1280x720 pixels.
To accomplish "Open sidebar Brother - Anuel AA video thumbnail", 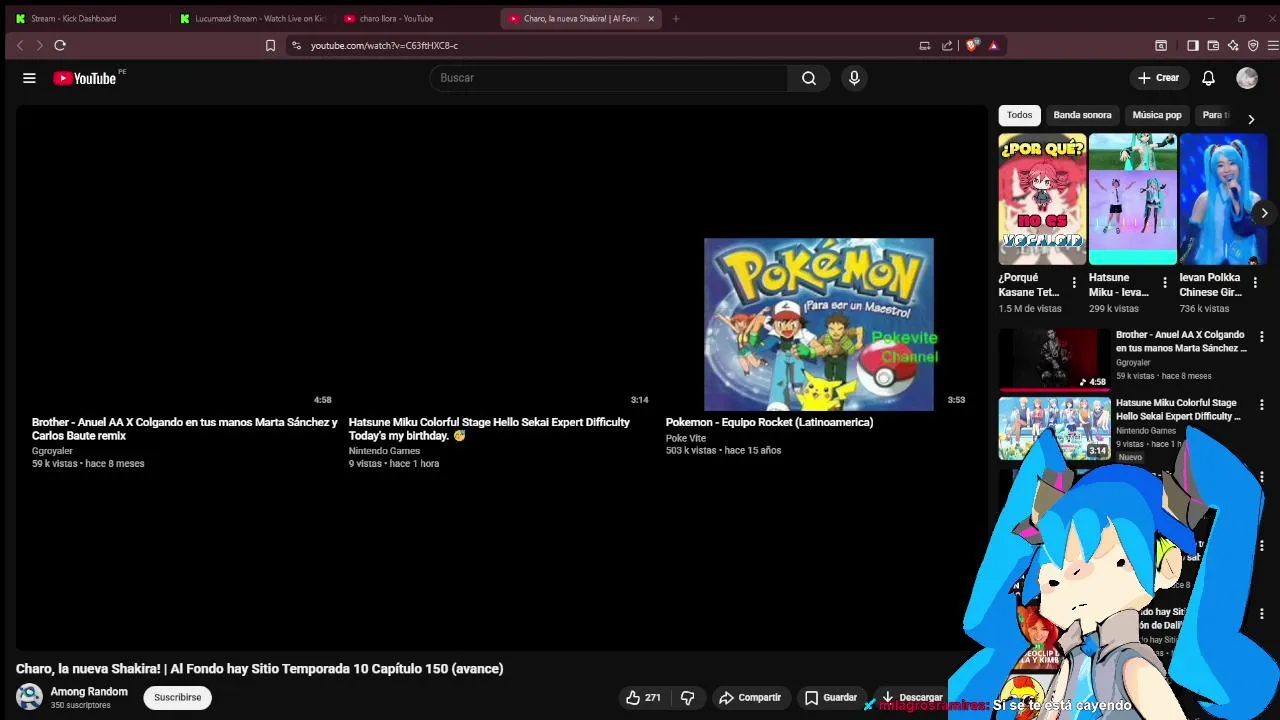I will 1054,360.
